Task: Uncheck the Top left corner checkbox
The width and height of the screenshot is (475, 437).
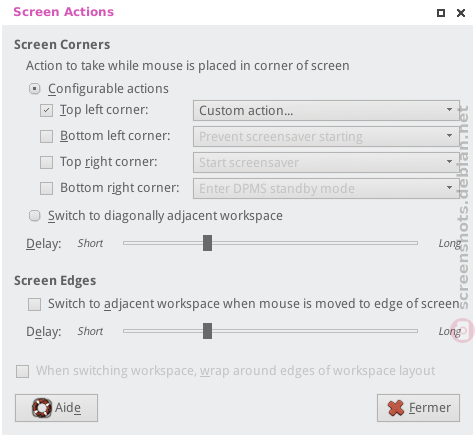Action: tap(46, 110)
